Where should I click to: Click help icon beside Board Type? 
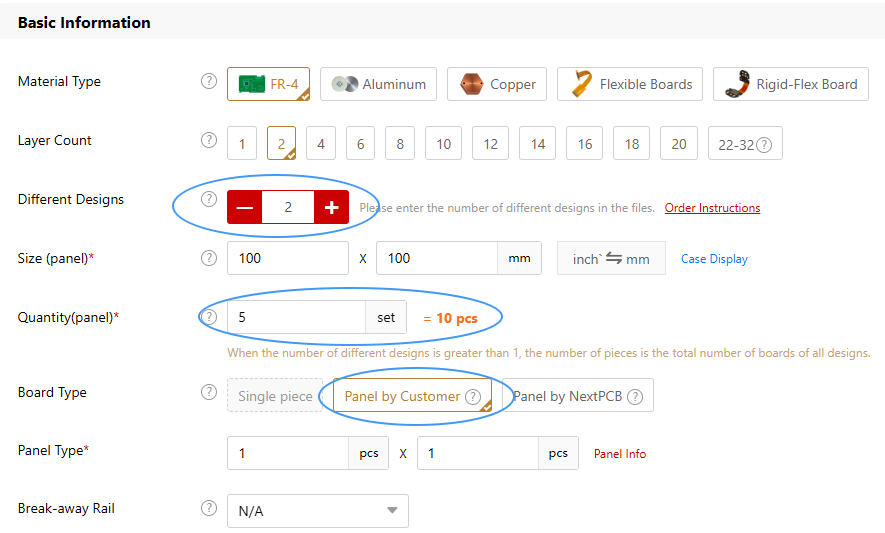(x=209, y=392)
